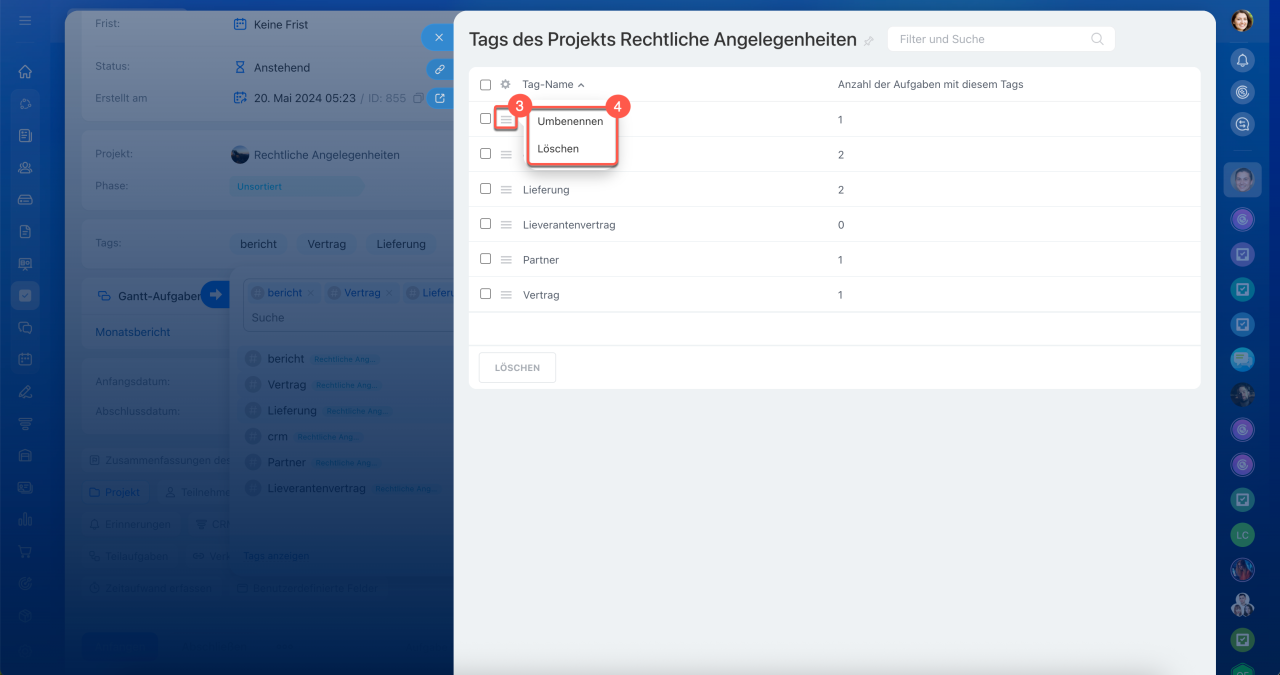Tick the checkbox of the first tag row
The height and width of the screenshot is (675, 1280).
(485, 119)
